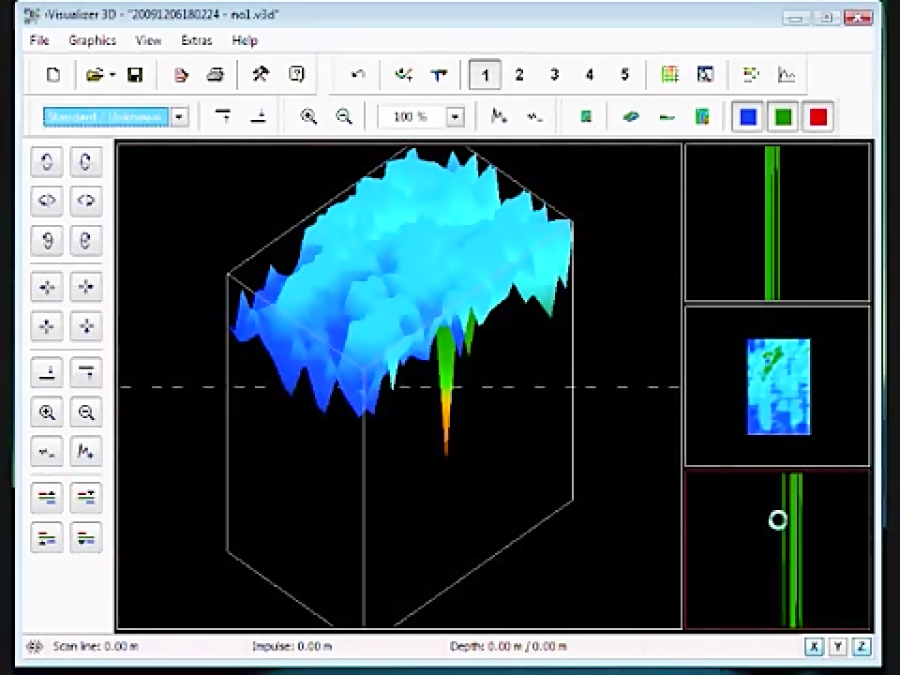900x675 pixels.
Task: Open the Graphics menu
Action: point(92,40)
